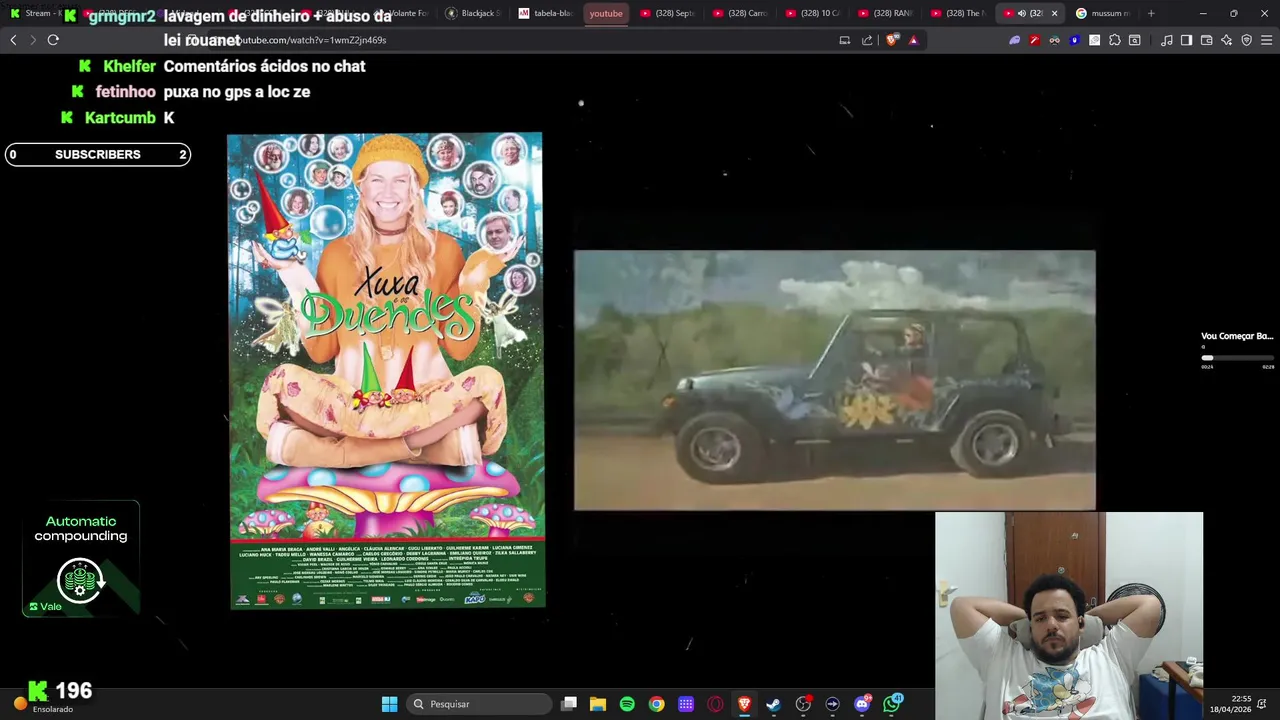
Task: Switch to the 'Blackjack' tab
Action: 472,13
